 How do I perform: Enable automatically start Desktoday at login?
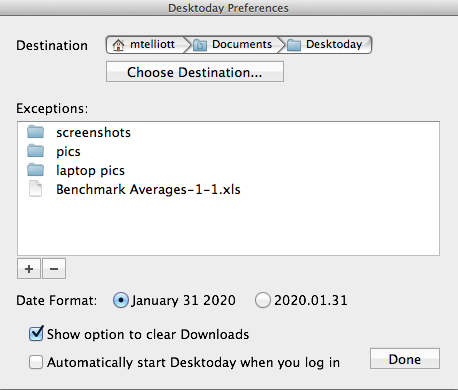click(36, 362)
